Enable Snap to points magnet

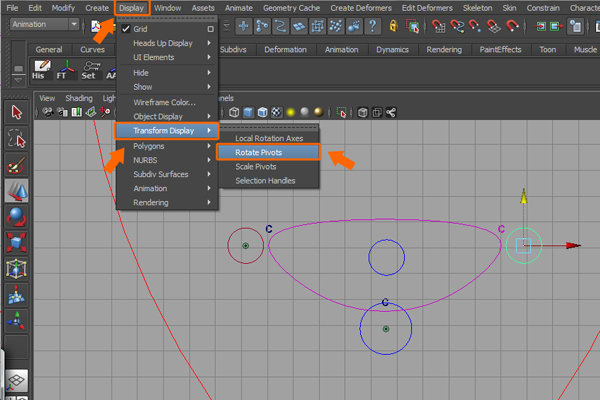(475, 26)
